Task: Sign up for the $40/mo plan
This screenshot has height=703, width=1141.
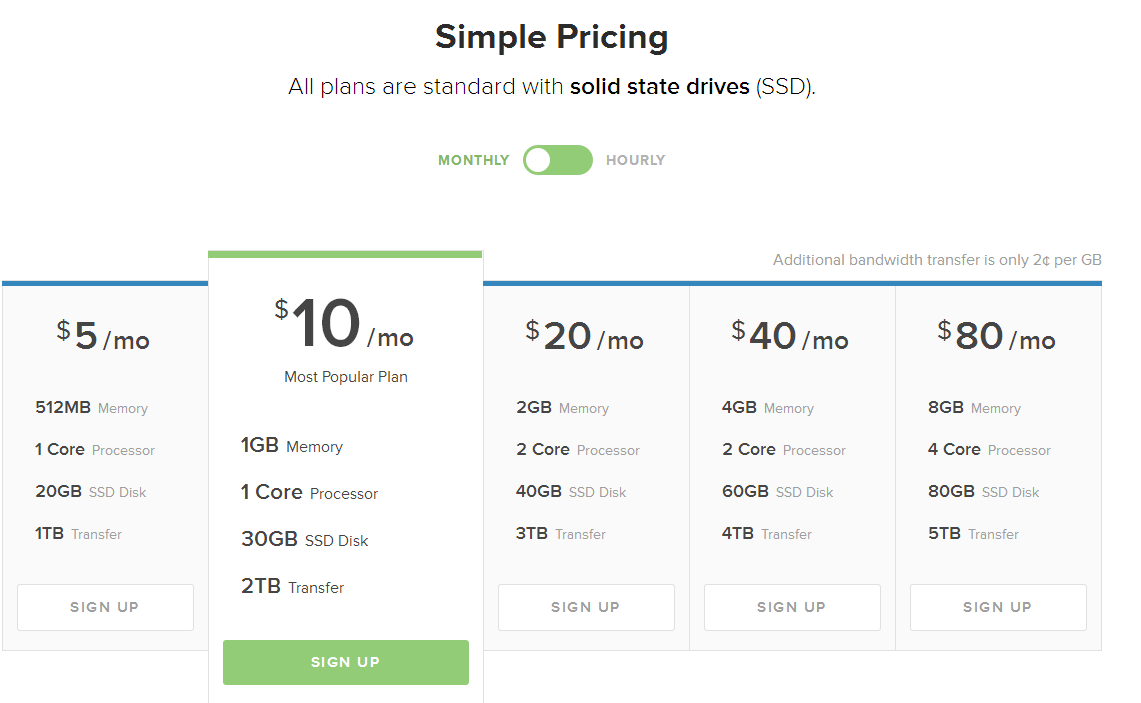Action: click(792, 607)
